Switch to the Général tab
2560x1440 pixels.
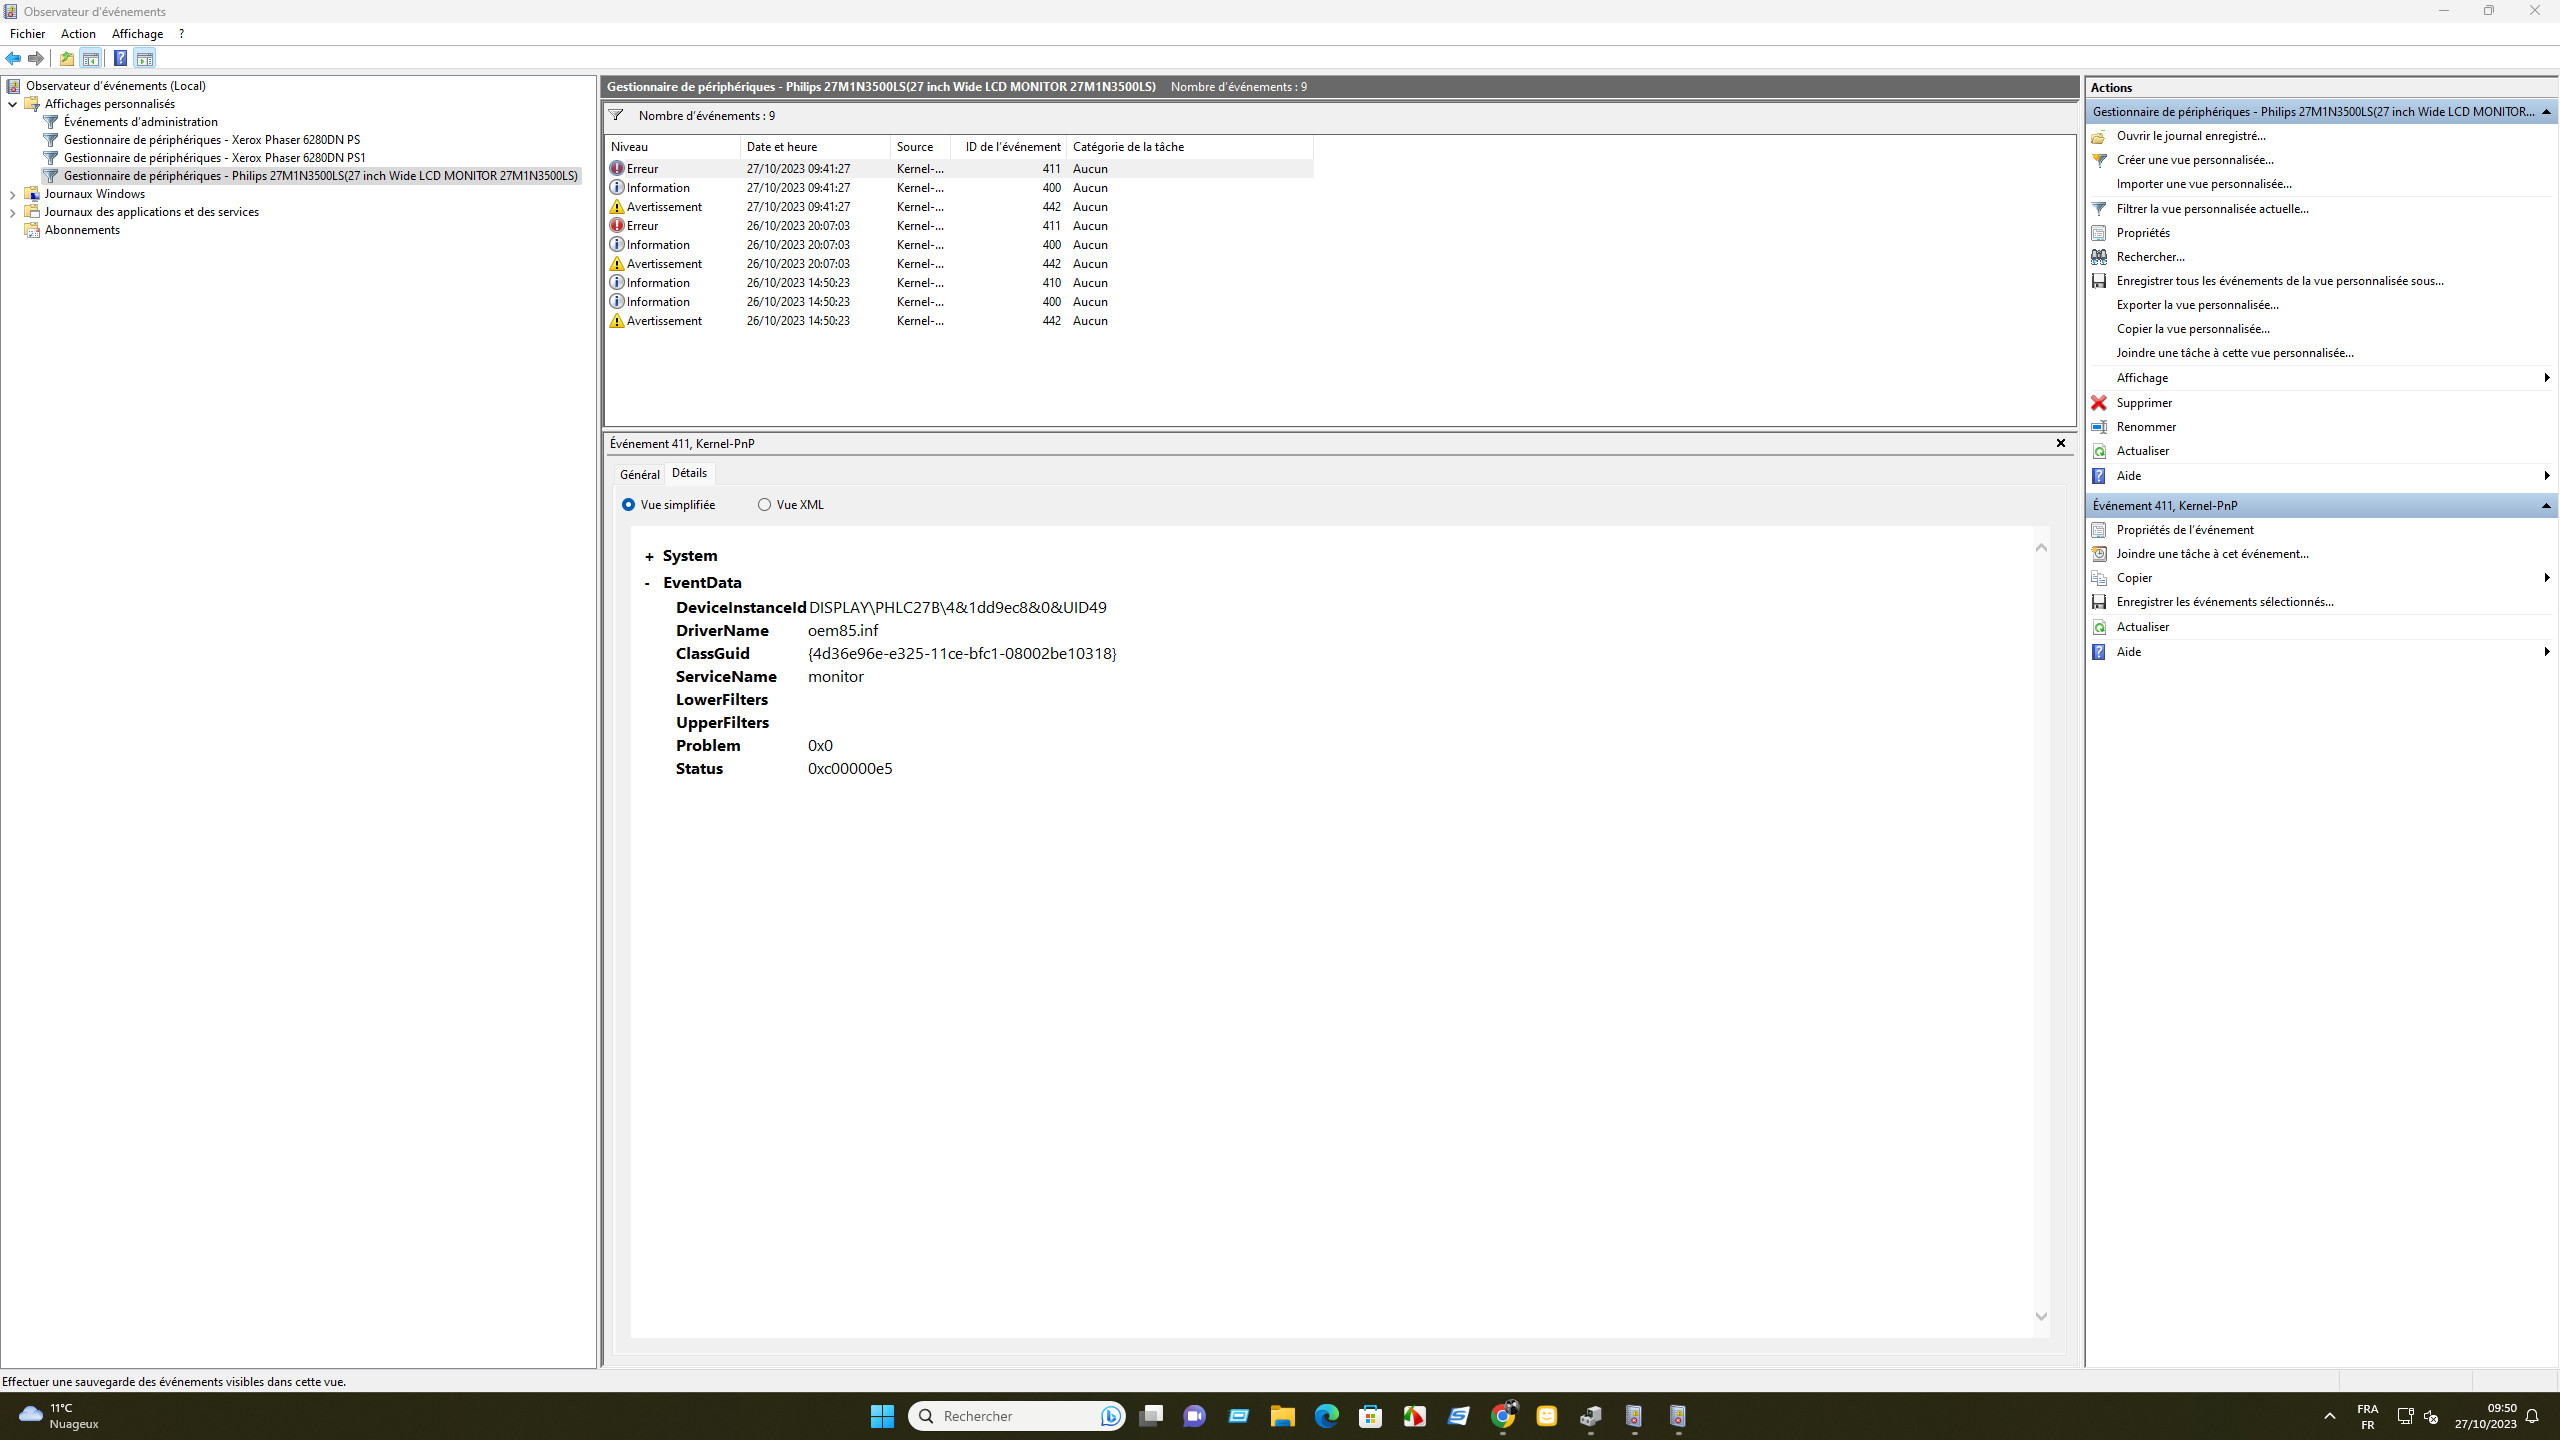point(639,474)
